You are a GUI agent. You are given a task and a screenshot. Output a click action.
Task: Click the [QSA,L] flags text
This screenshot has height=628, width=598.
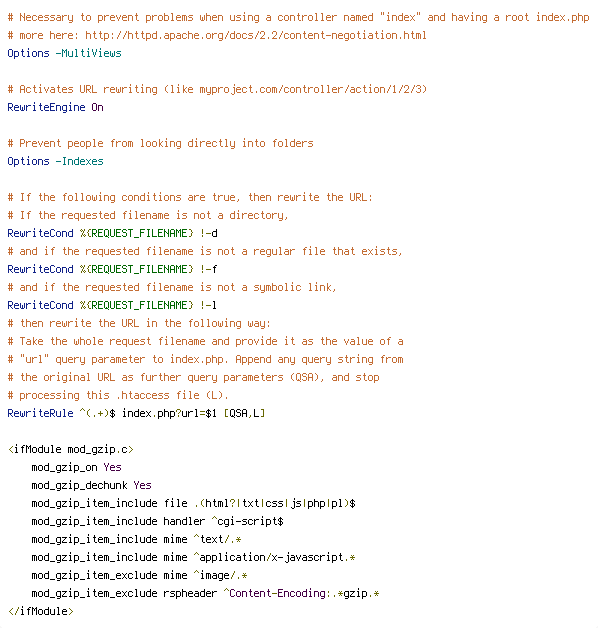coord(244,413)
